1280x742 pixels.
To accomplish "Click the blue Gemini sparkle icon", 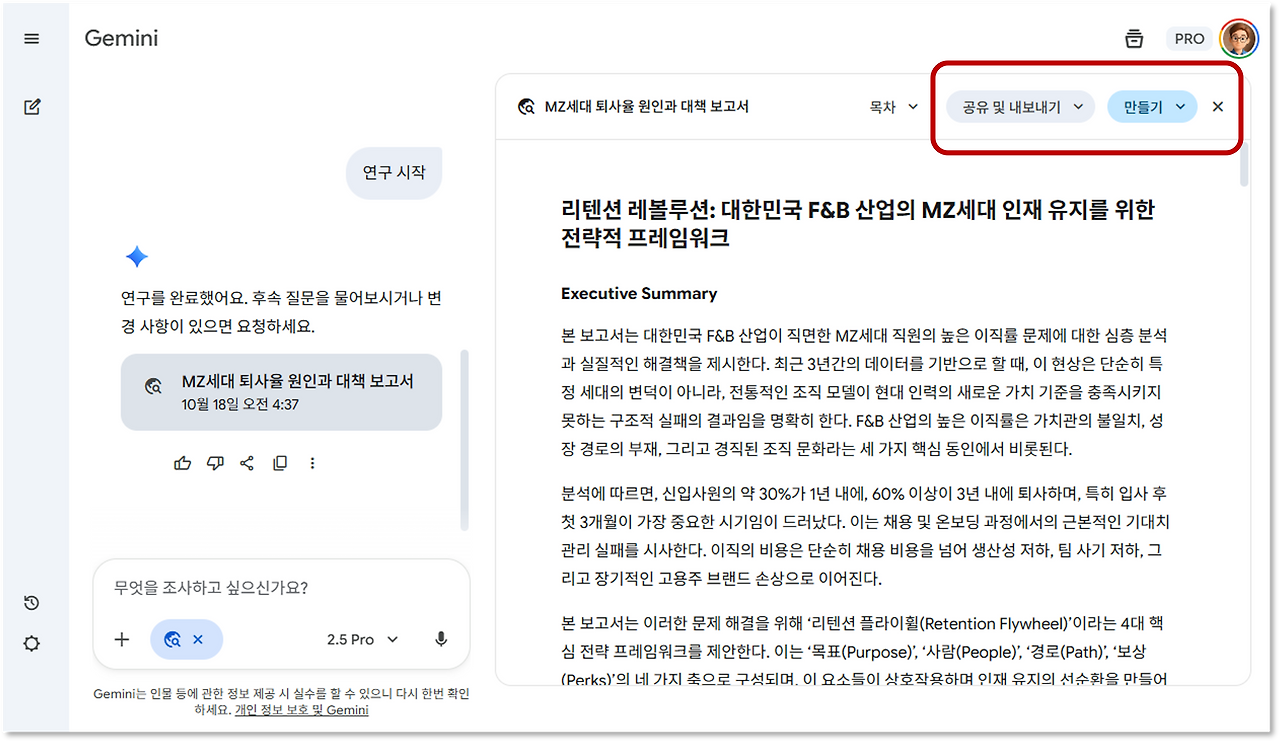I will coord(137,257).
